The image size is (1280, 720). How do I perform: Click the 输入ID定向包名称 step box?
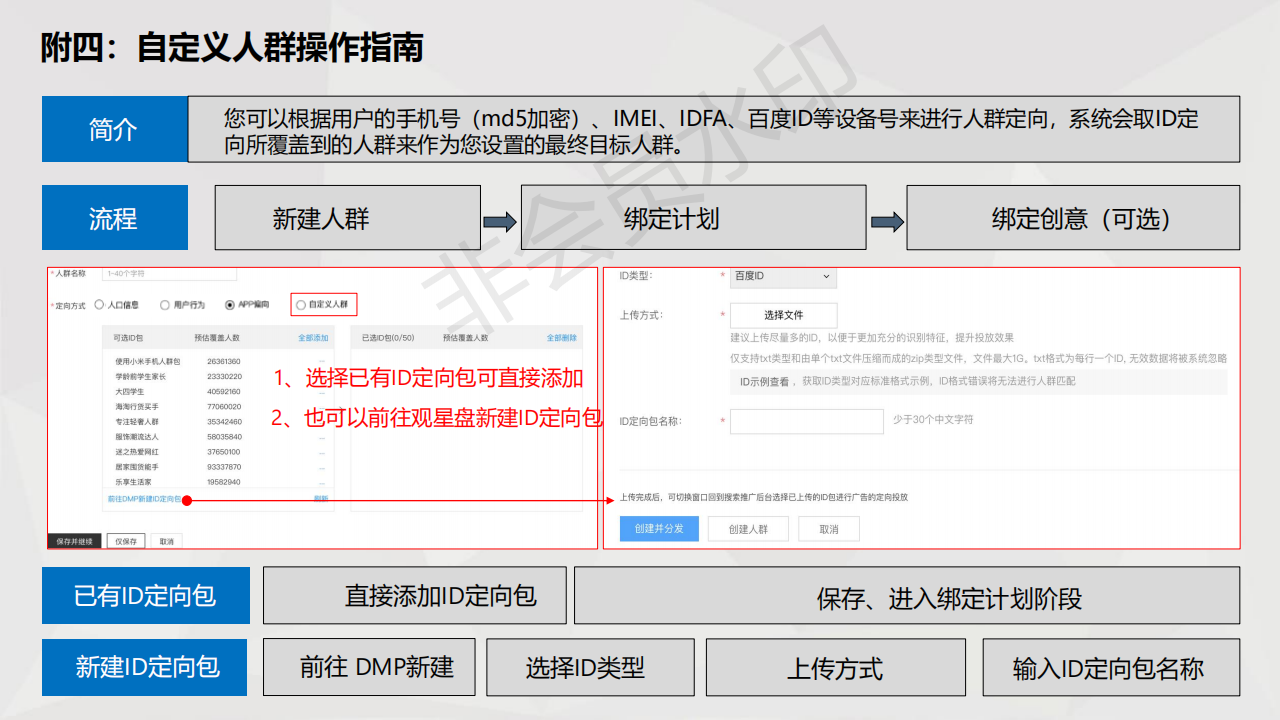click(x=1111, y=667)
